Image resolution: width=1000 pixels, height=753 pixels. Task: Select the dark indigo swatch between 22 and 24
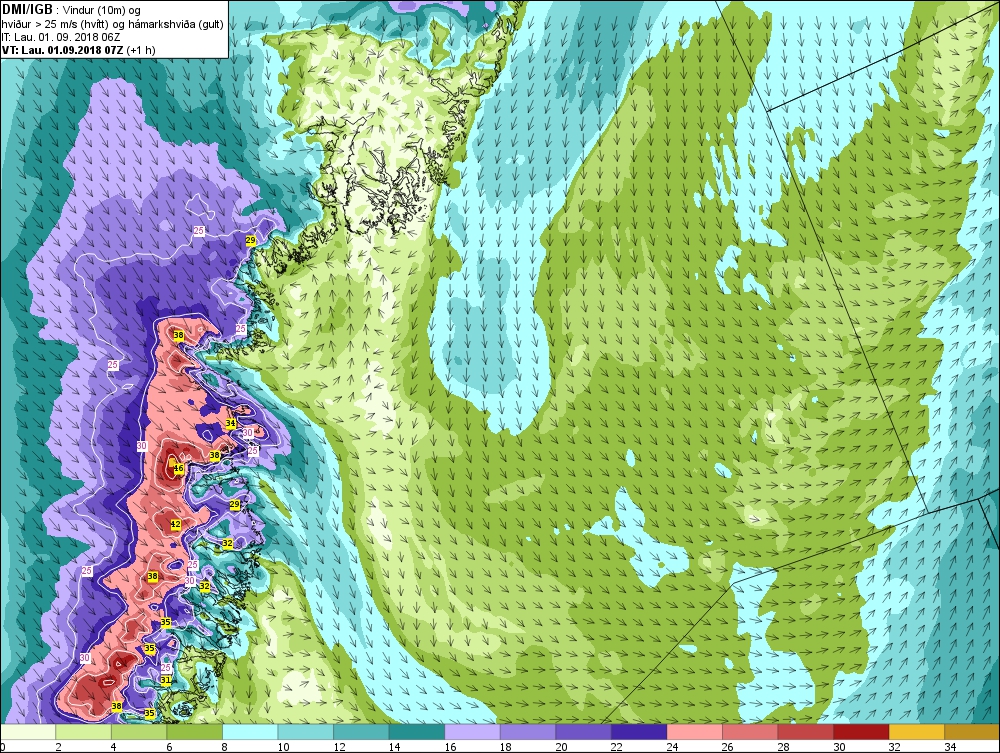coord(638,732)
